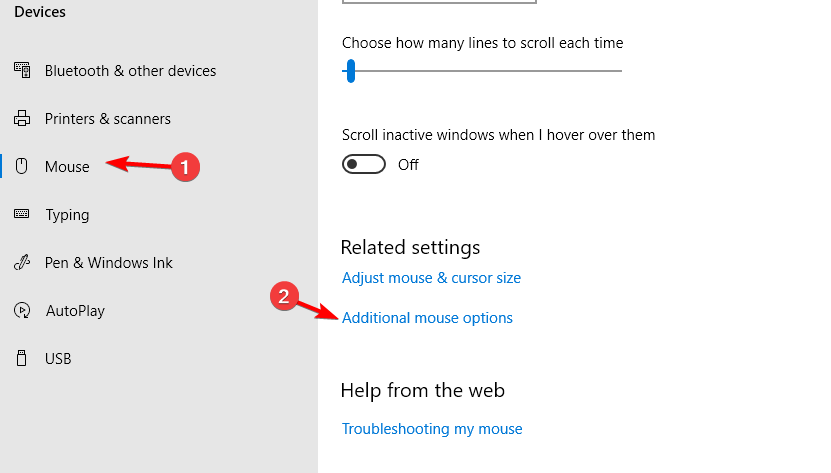Open Adjust mouse & cursor size link
This screenshot has height=473, width=831.
[431, 278]
